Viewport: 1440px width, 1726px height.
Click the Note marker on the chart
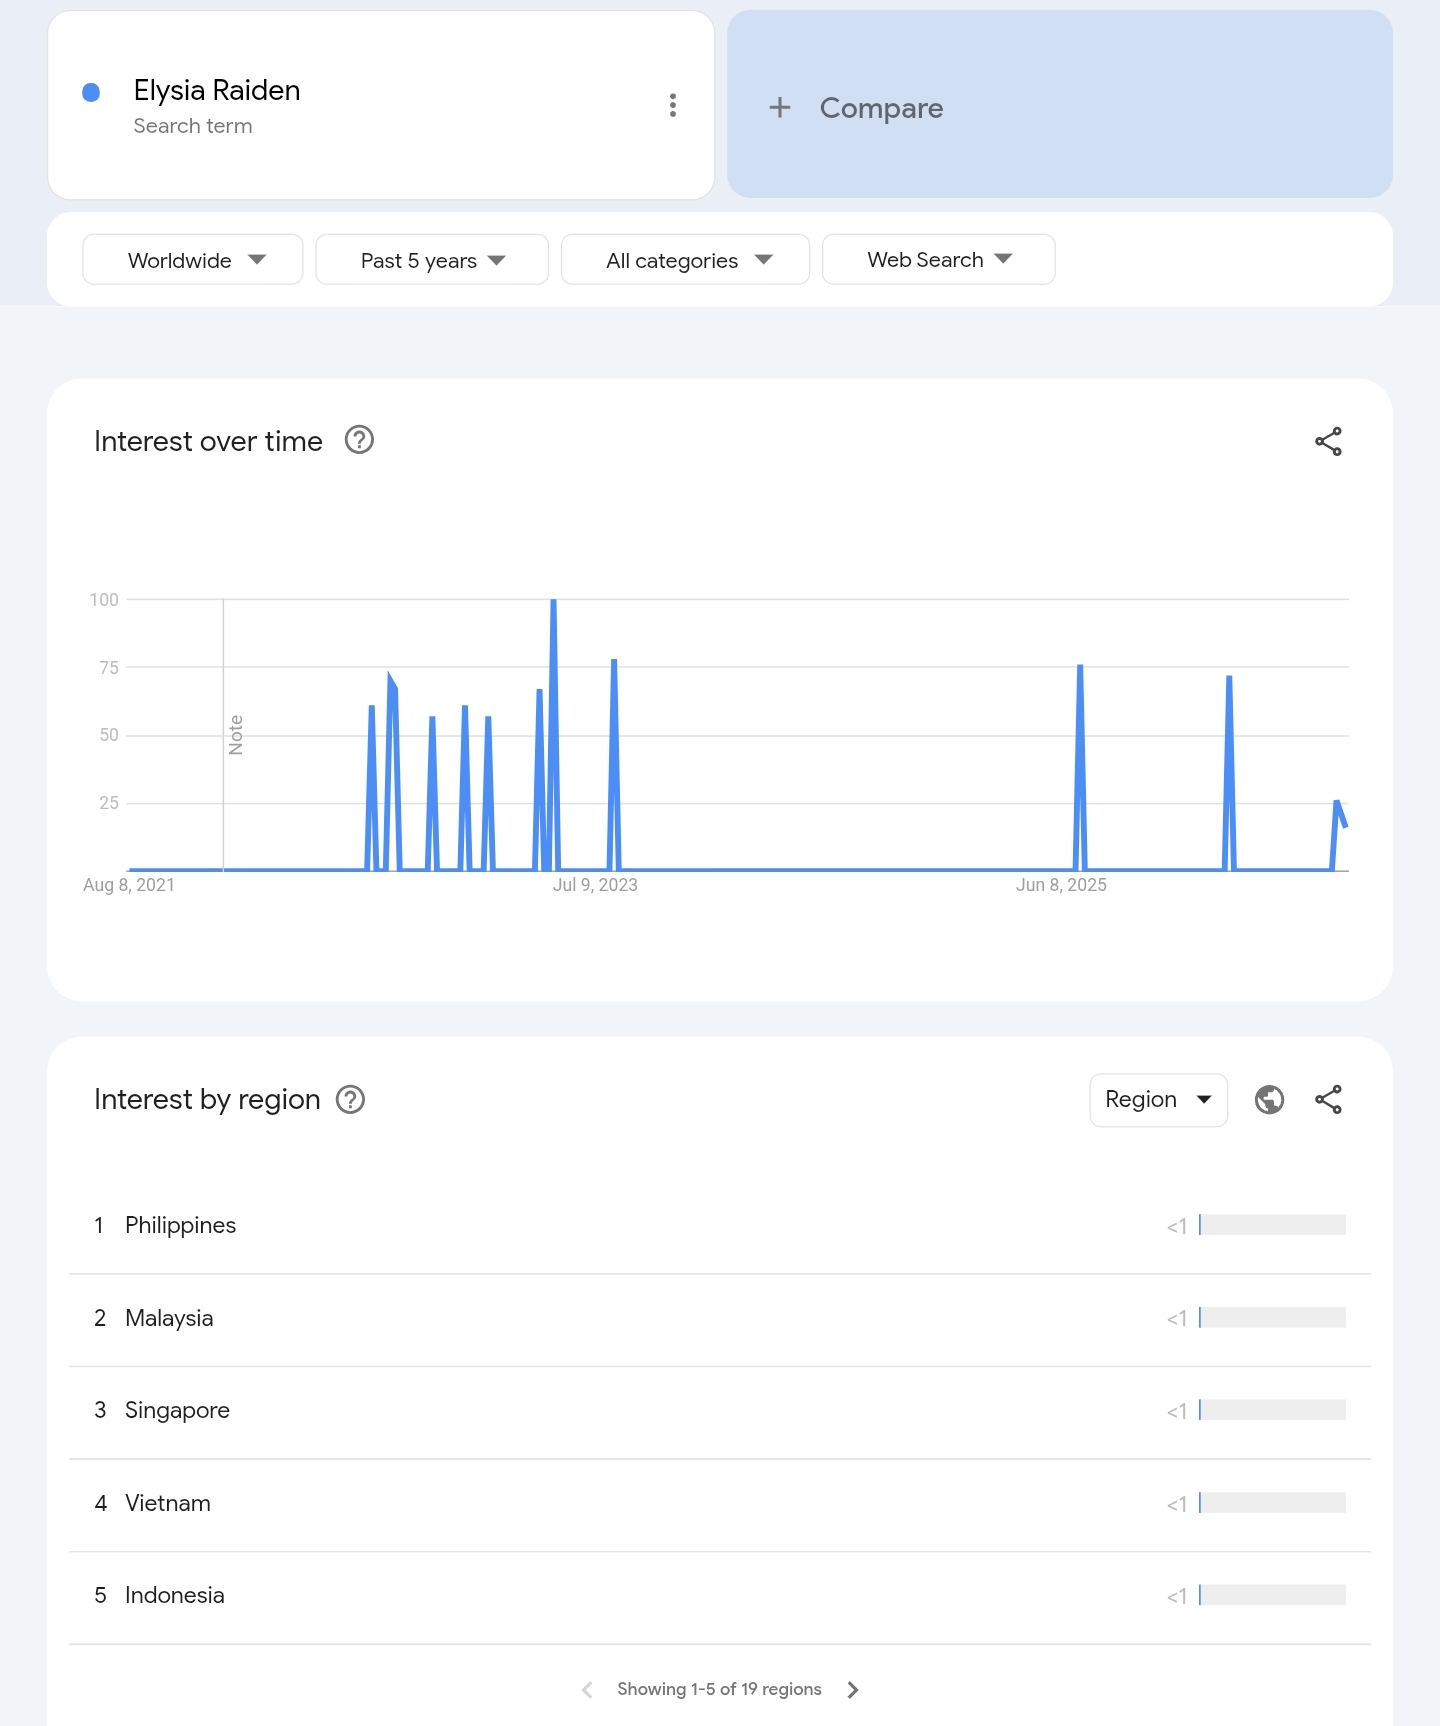tap(236, 735)
